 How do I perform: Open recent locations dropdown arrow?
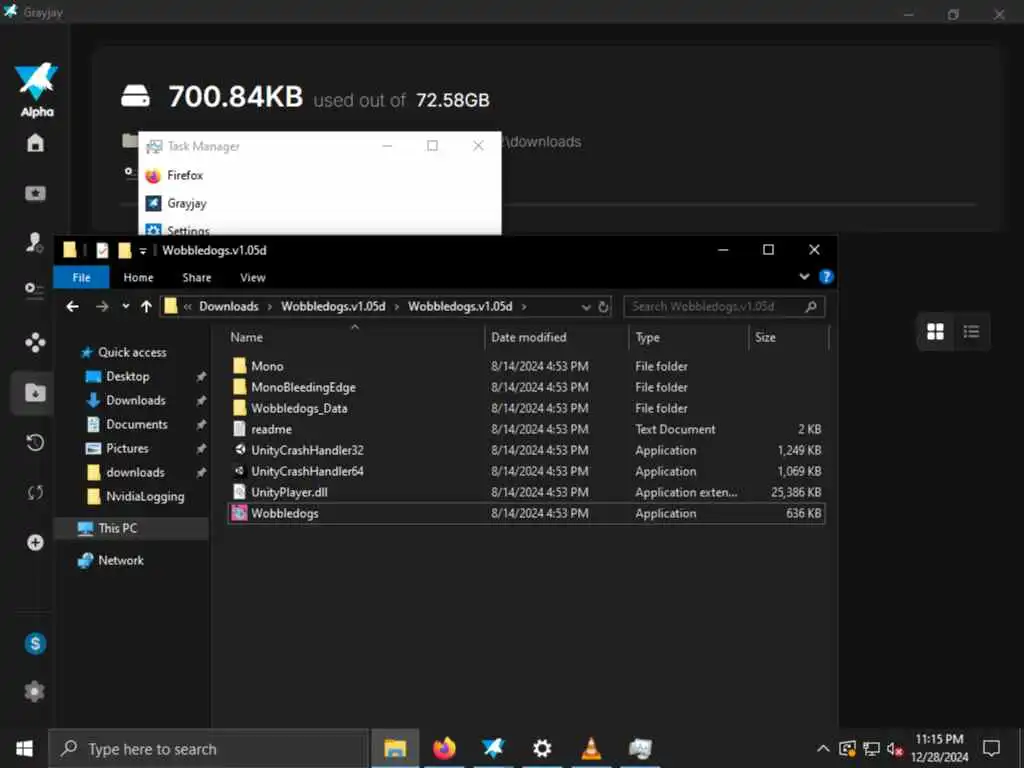point(125,306)
